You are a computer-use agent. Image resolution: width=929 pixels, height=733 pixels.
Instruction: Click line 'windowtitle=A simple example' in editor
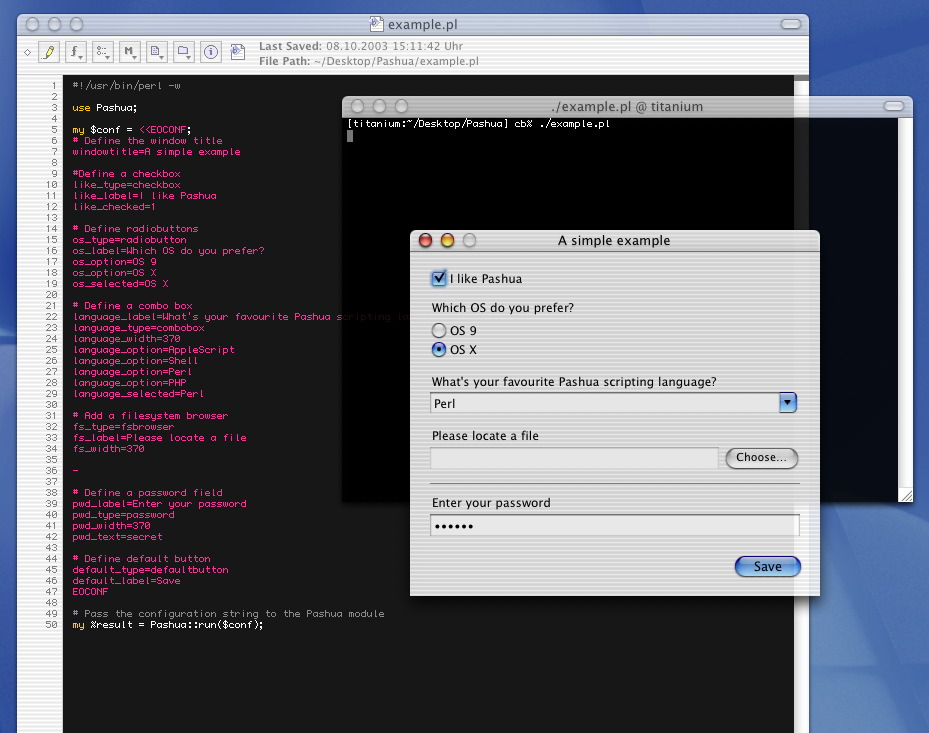(156, 152)
